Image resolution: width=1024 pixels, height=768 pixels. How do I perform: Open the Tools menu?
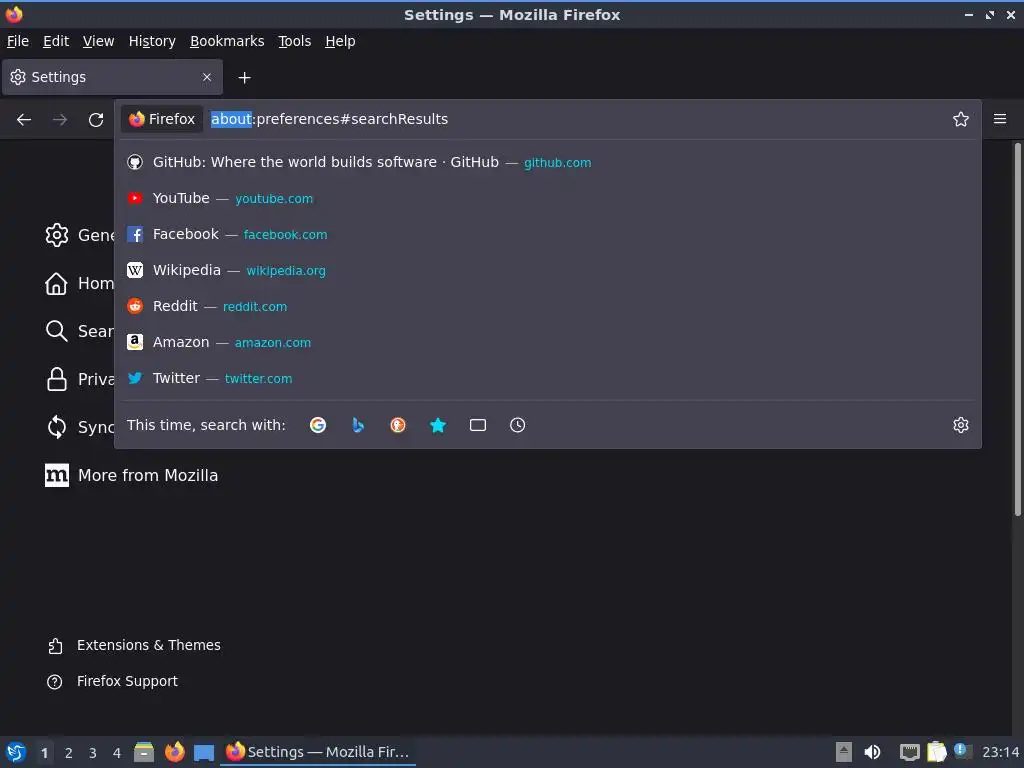point(295,41)
